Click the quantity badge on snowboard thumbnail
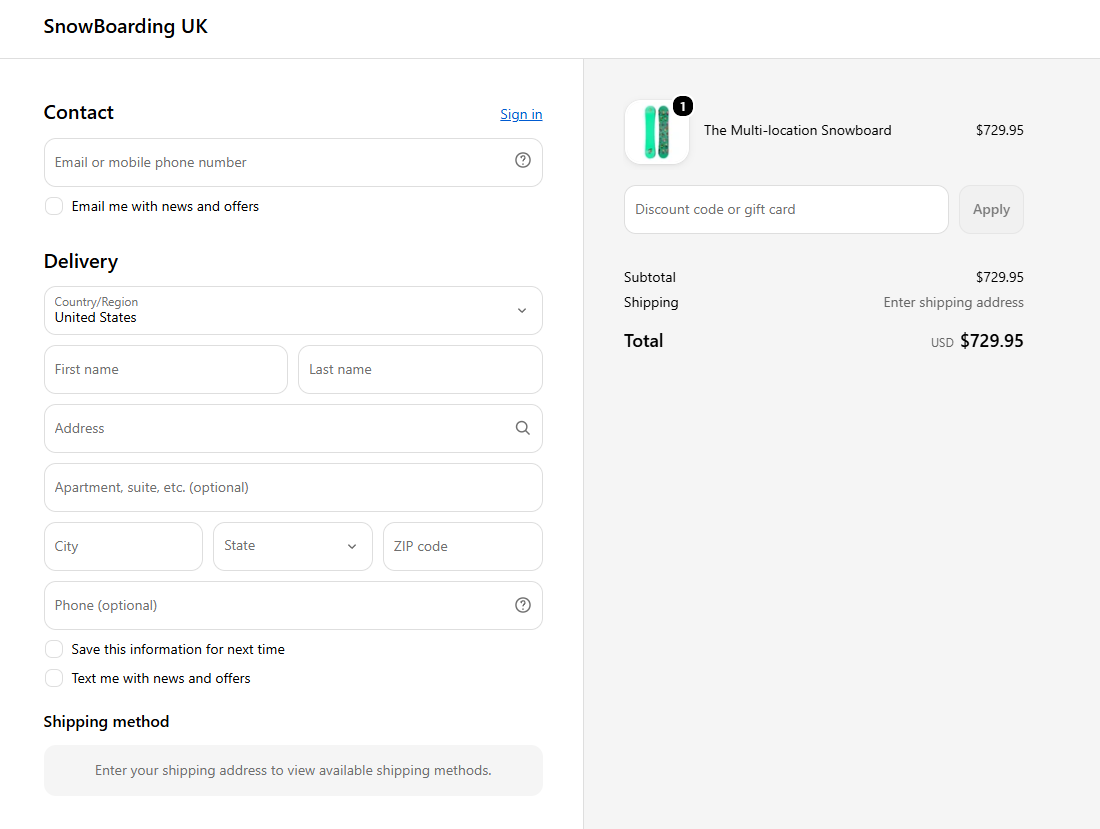 pos(683,107)
